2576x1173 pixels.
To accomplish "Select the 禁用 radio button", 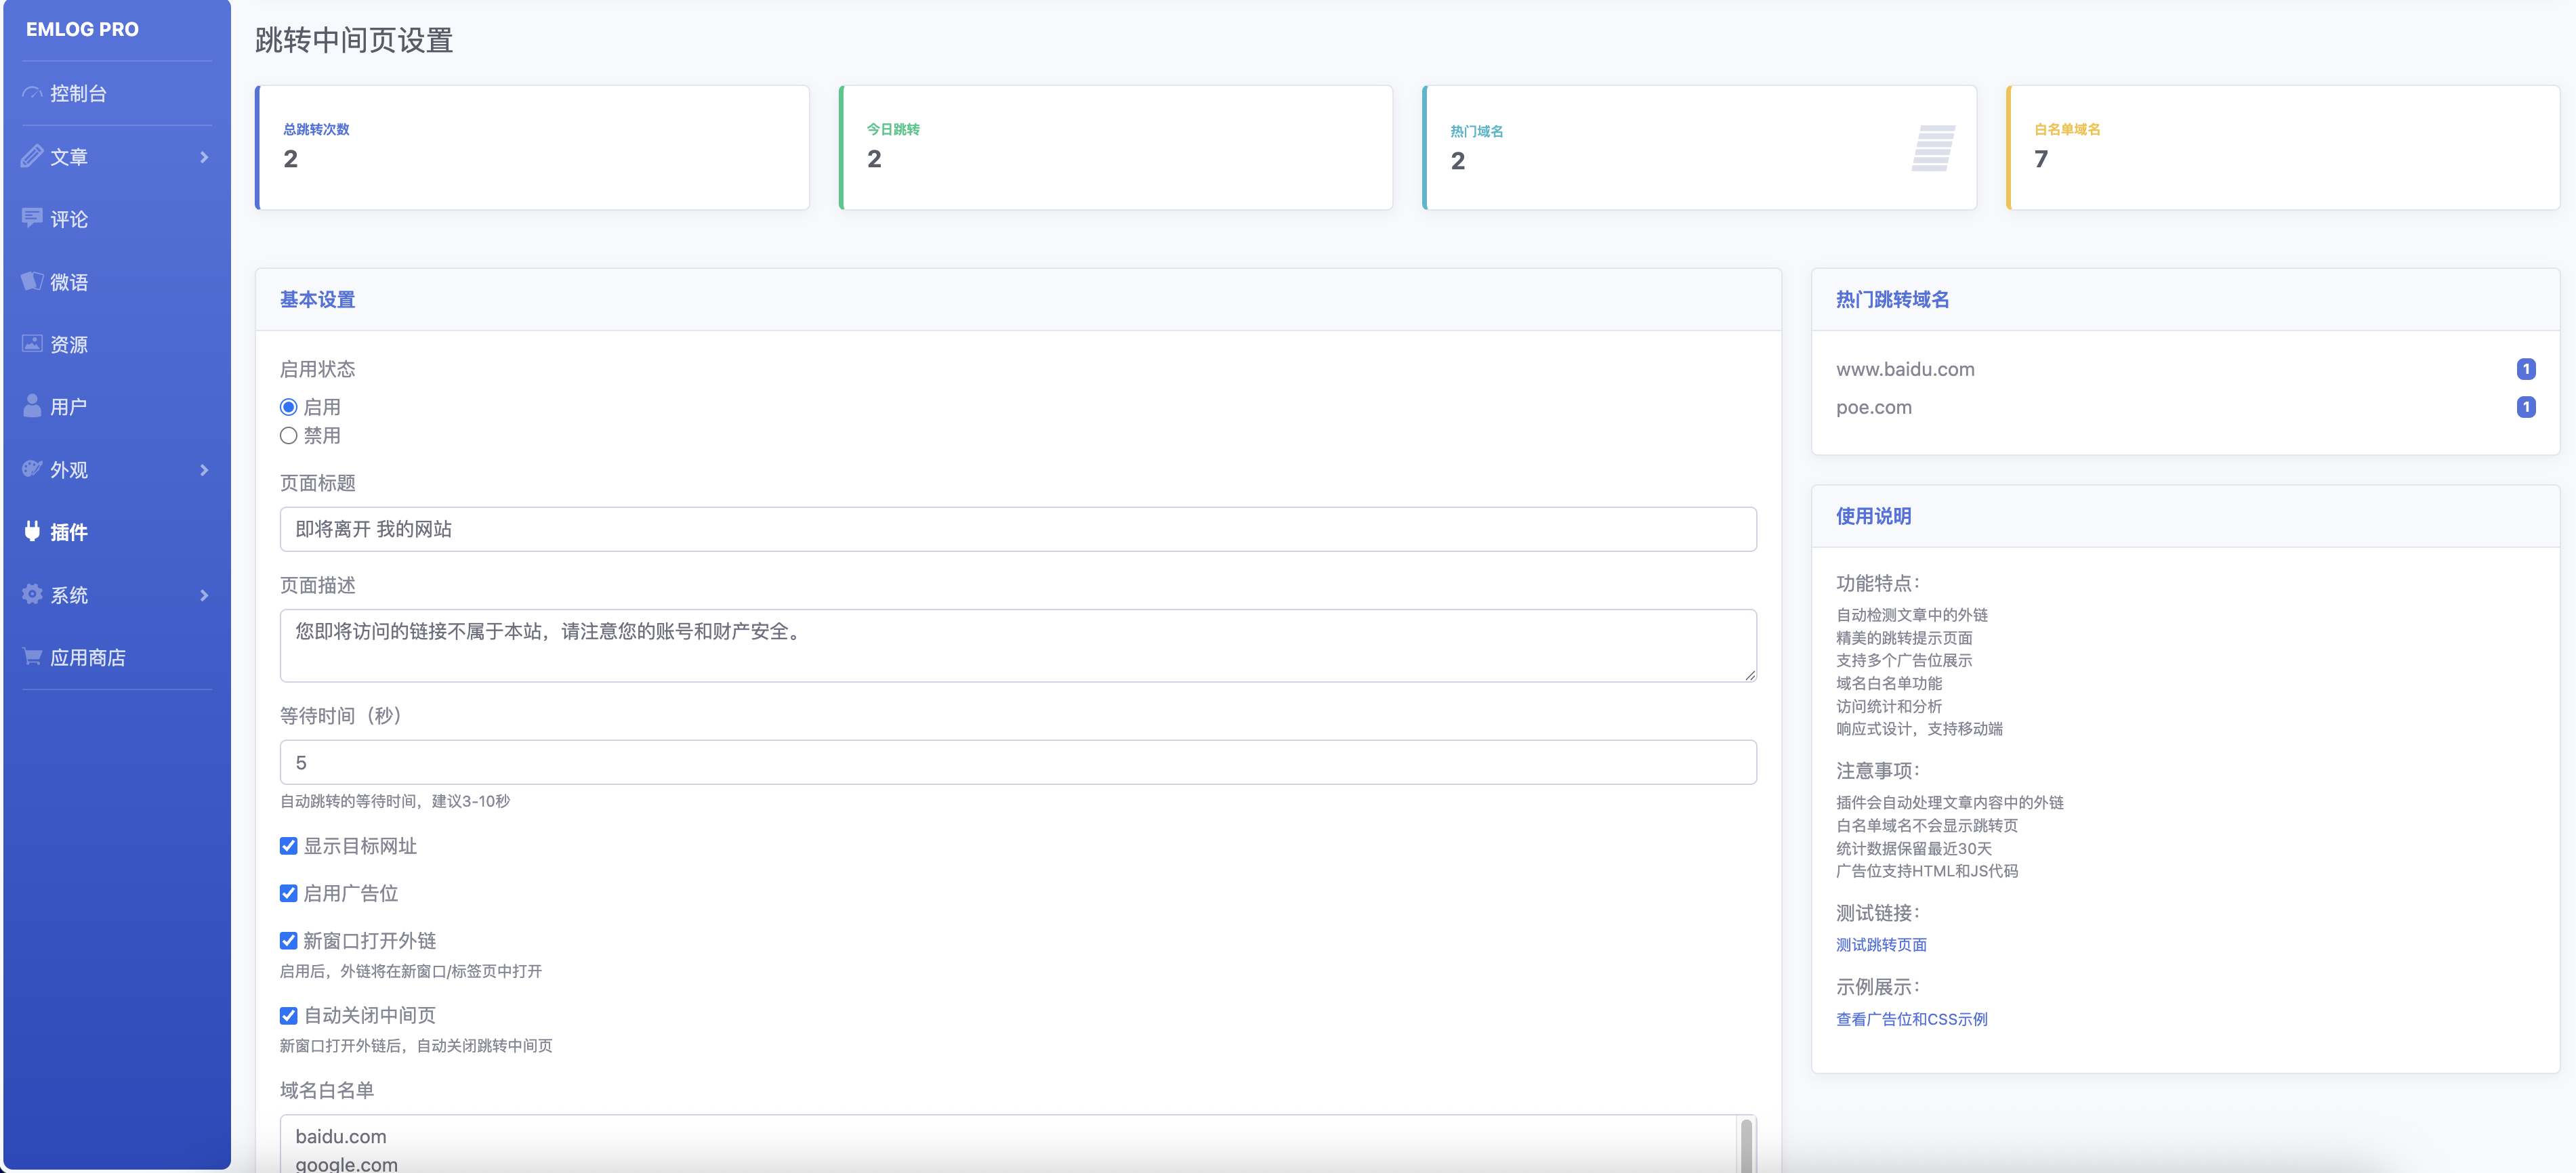I will click(288, 436).
